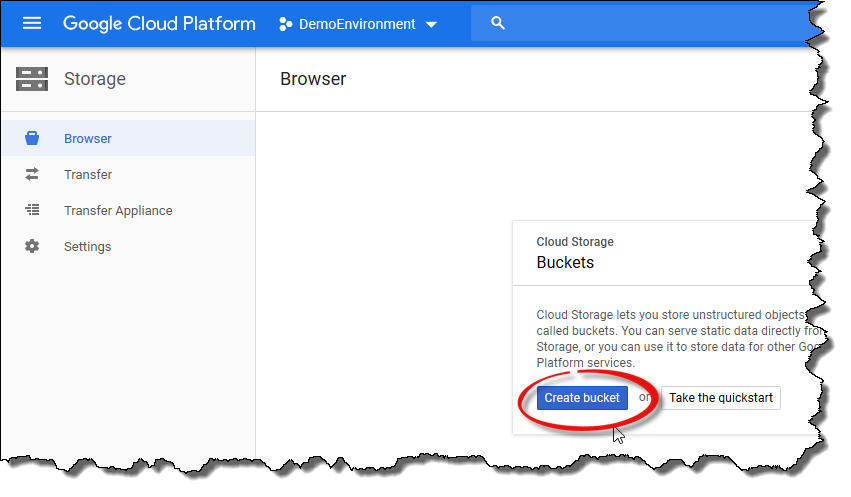Click the Storage heading text
The height and width of the screenshot is (497, 851).
95,79
